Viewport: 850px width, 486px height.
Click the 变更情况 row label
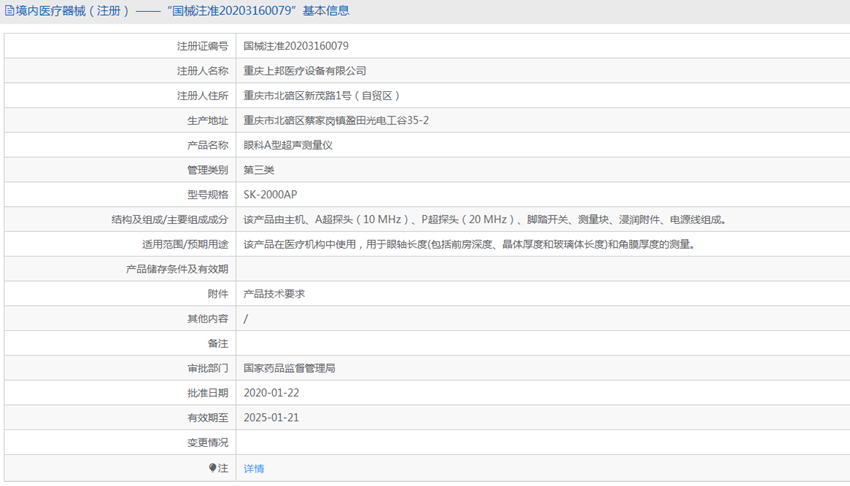pos(207,443)
